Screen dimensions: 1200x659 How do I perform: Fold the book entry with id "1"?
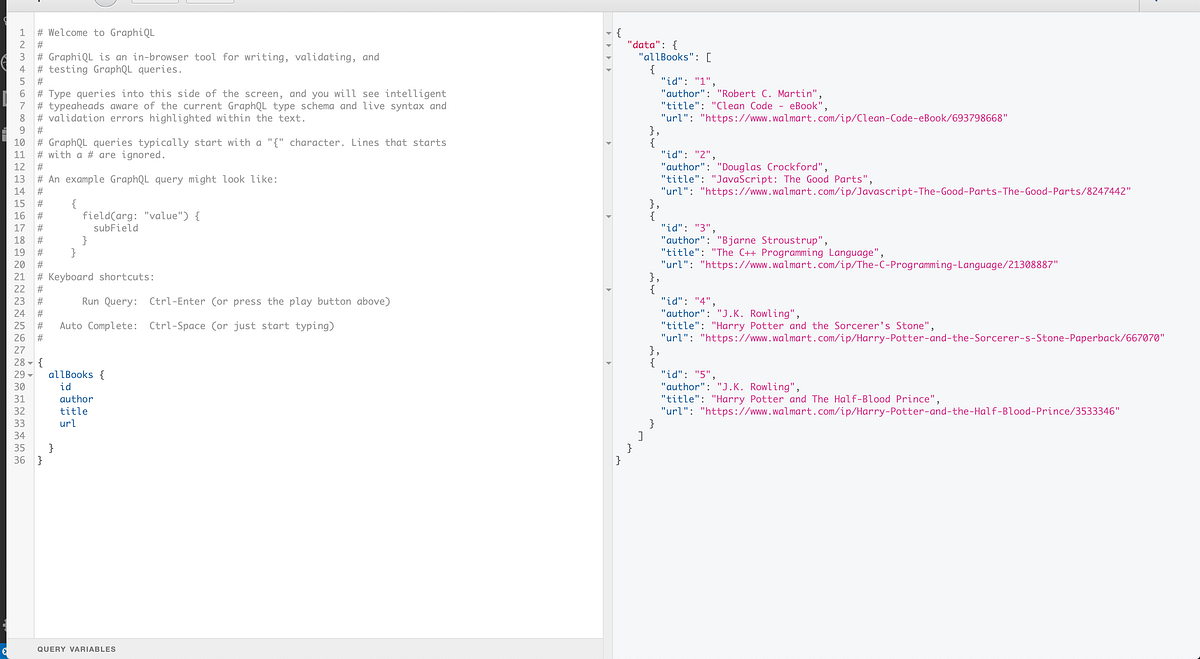point(610,71)
